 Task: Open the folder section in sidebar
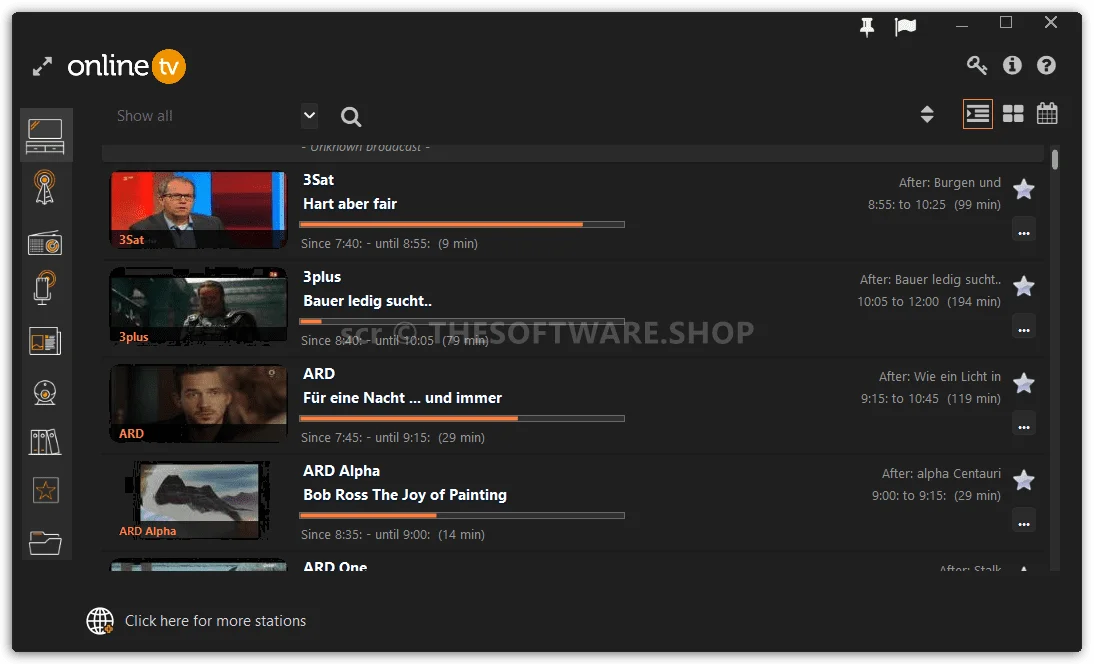coord(45,543)
